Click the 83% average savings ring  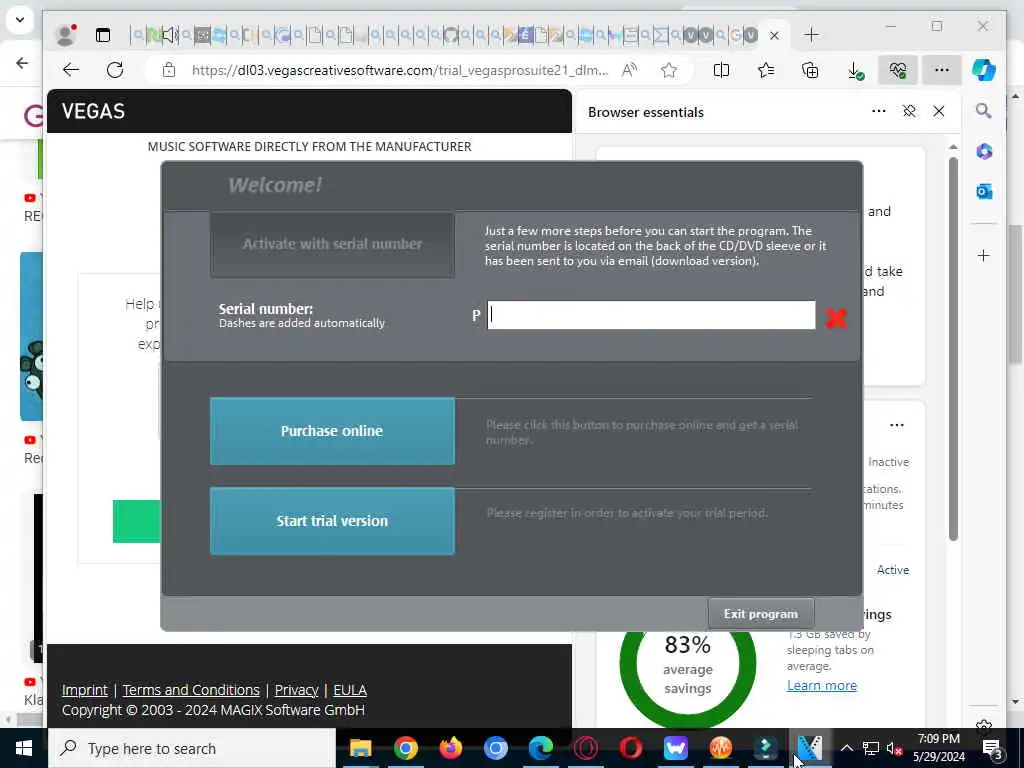(x=687, y=665)
